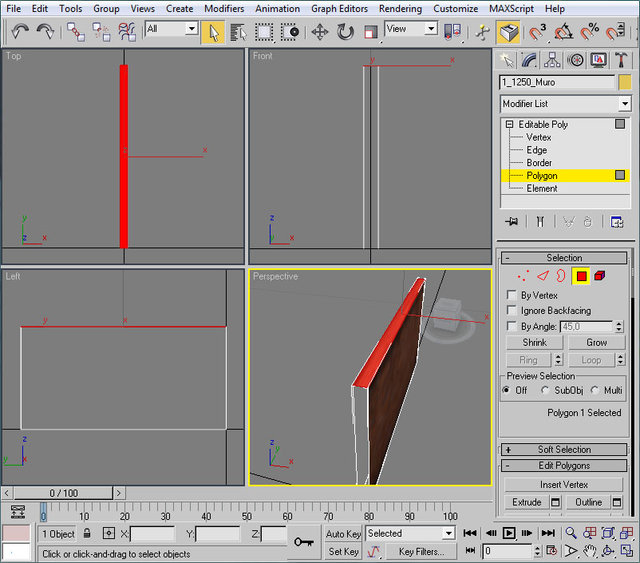Open the Hierarchy command panel tab
Screen dimensions: 640x563
point(553,61)
